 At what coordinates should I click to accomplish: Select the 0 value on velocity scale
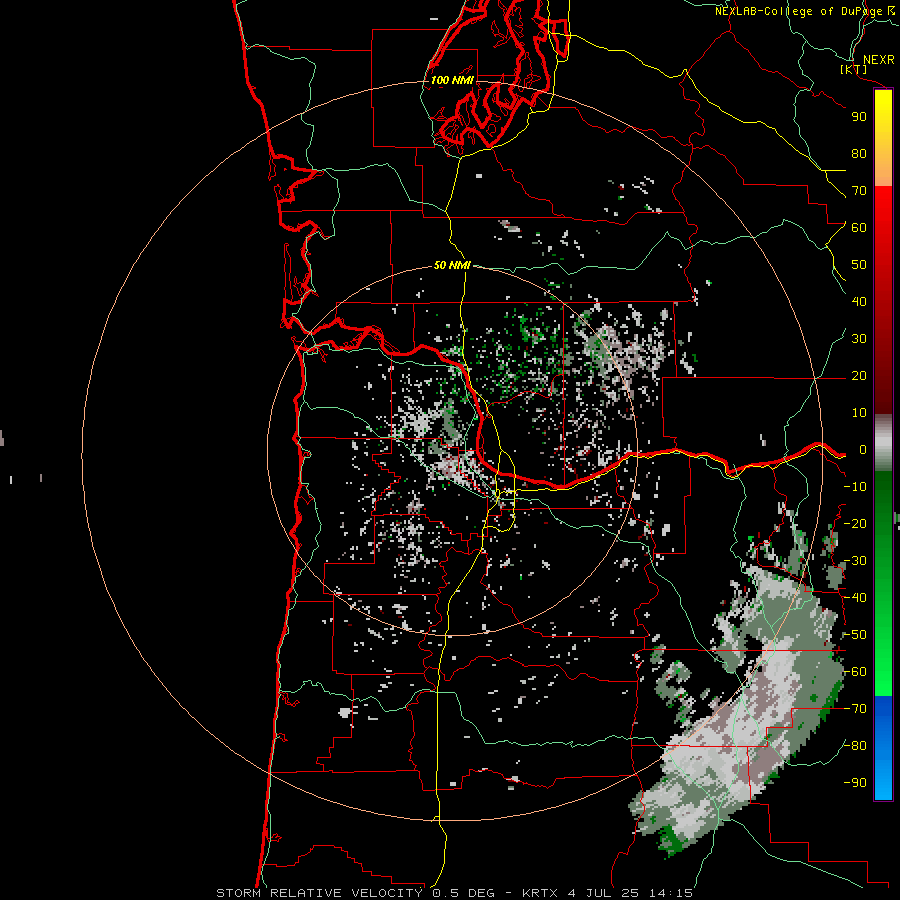(x=863, y=449)
